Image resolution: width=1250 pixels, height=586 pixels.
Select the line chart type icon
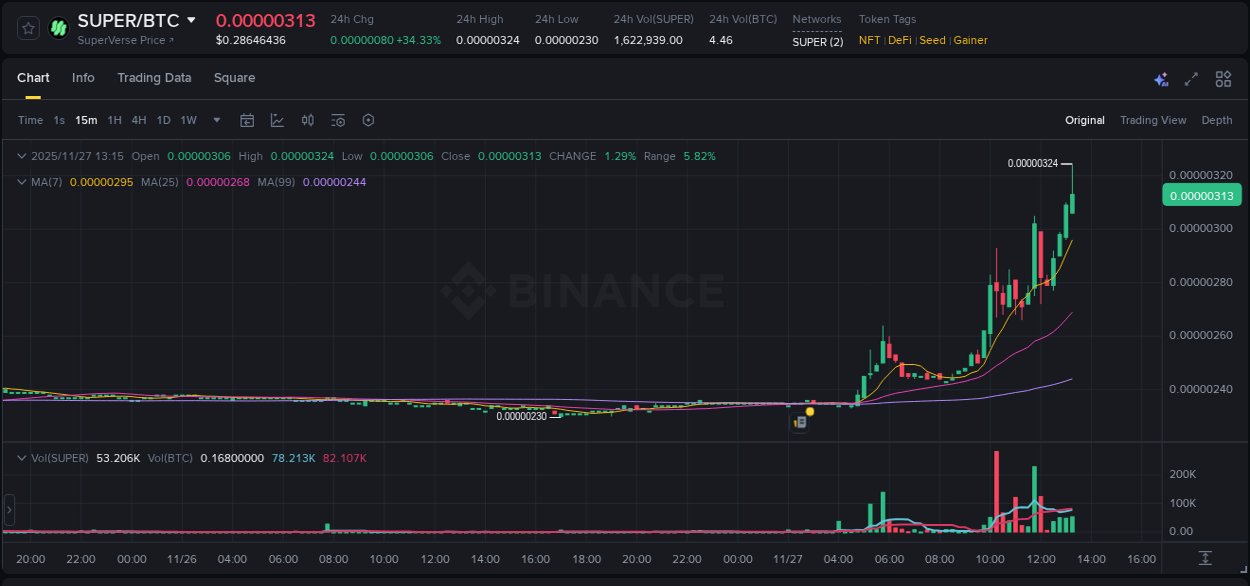click(276, 120)
